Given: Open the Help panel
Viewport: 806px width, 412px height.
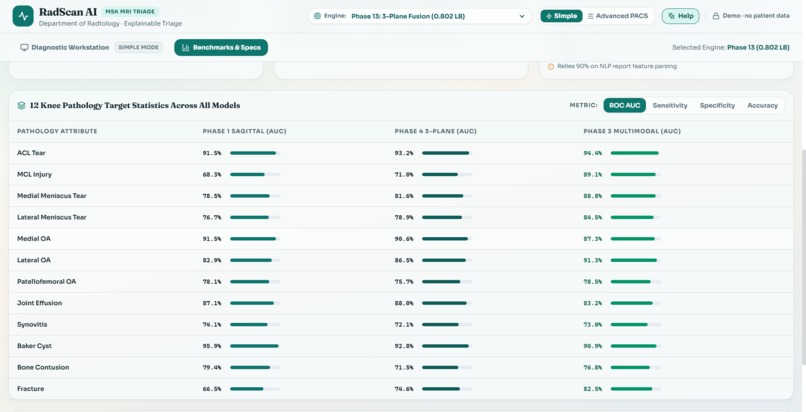Looking at the screenshot, I should [x=681, y=16].
